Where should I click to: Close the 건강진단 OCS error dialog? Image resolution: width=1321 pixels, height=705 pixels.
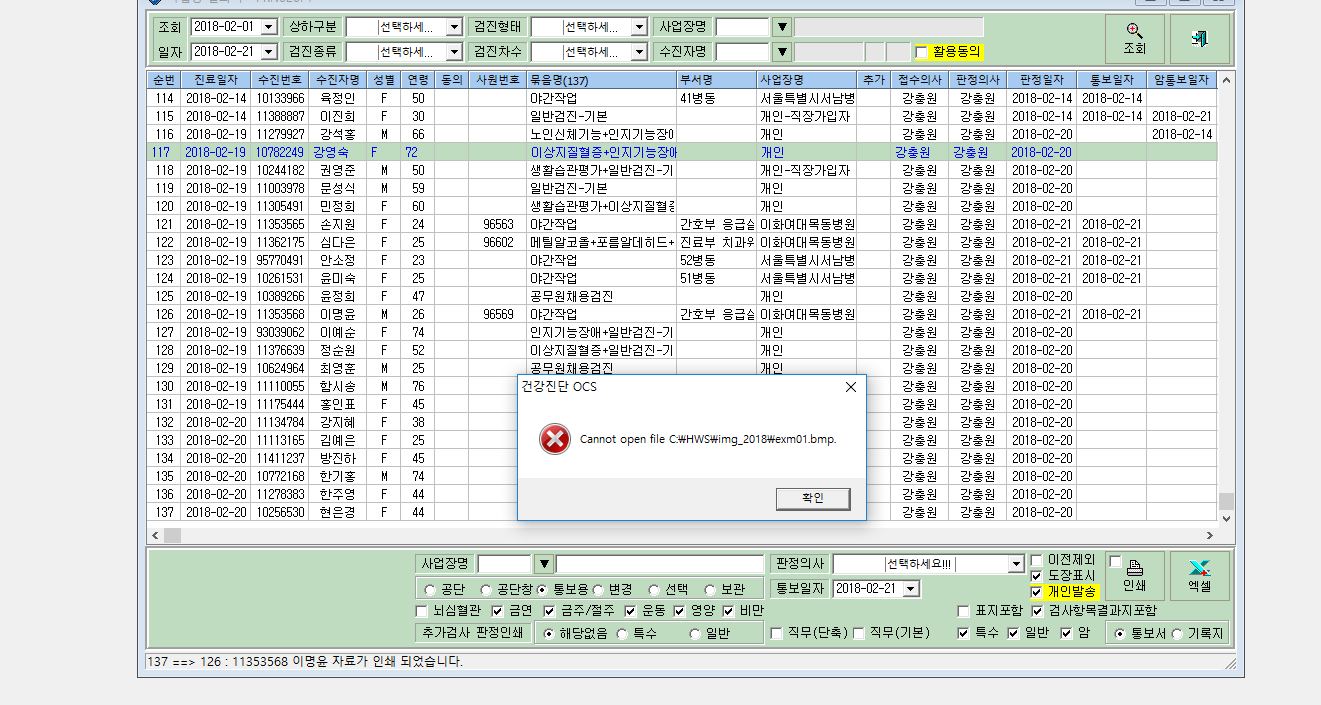click(850, 387)
